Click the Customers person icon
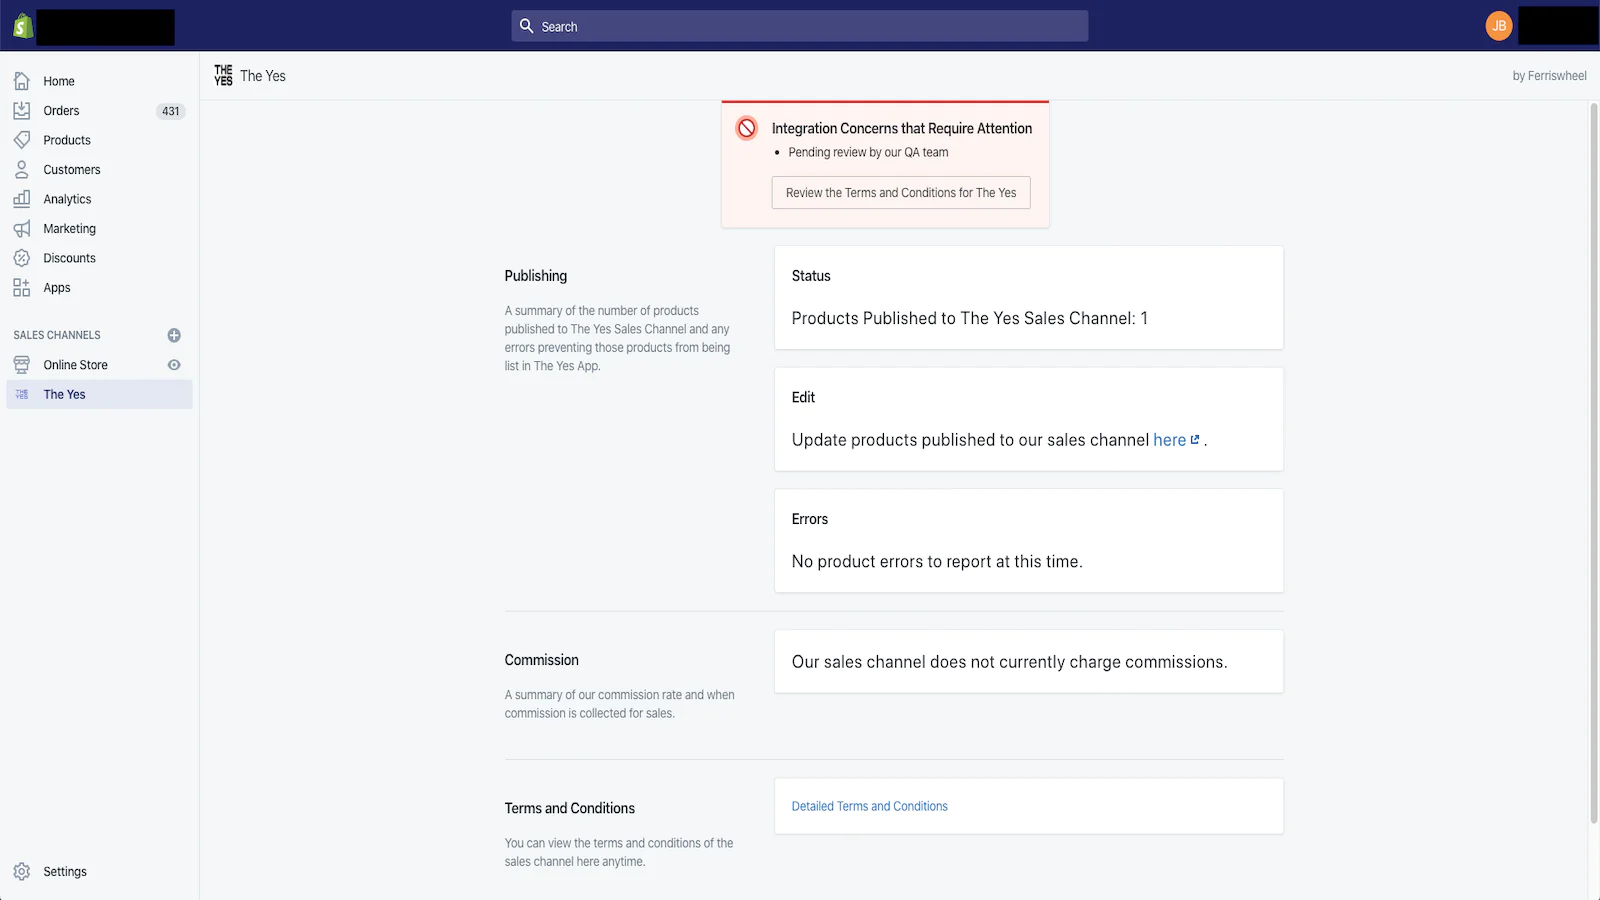Viewport: 1600px width, 900px height. point(22,169)
